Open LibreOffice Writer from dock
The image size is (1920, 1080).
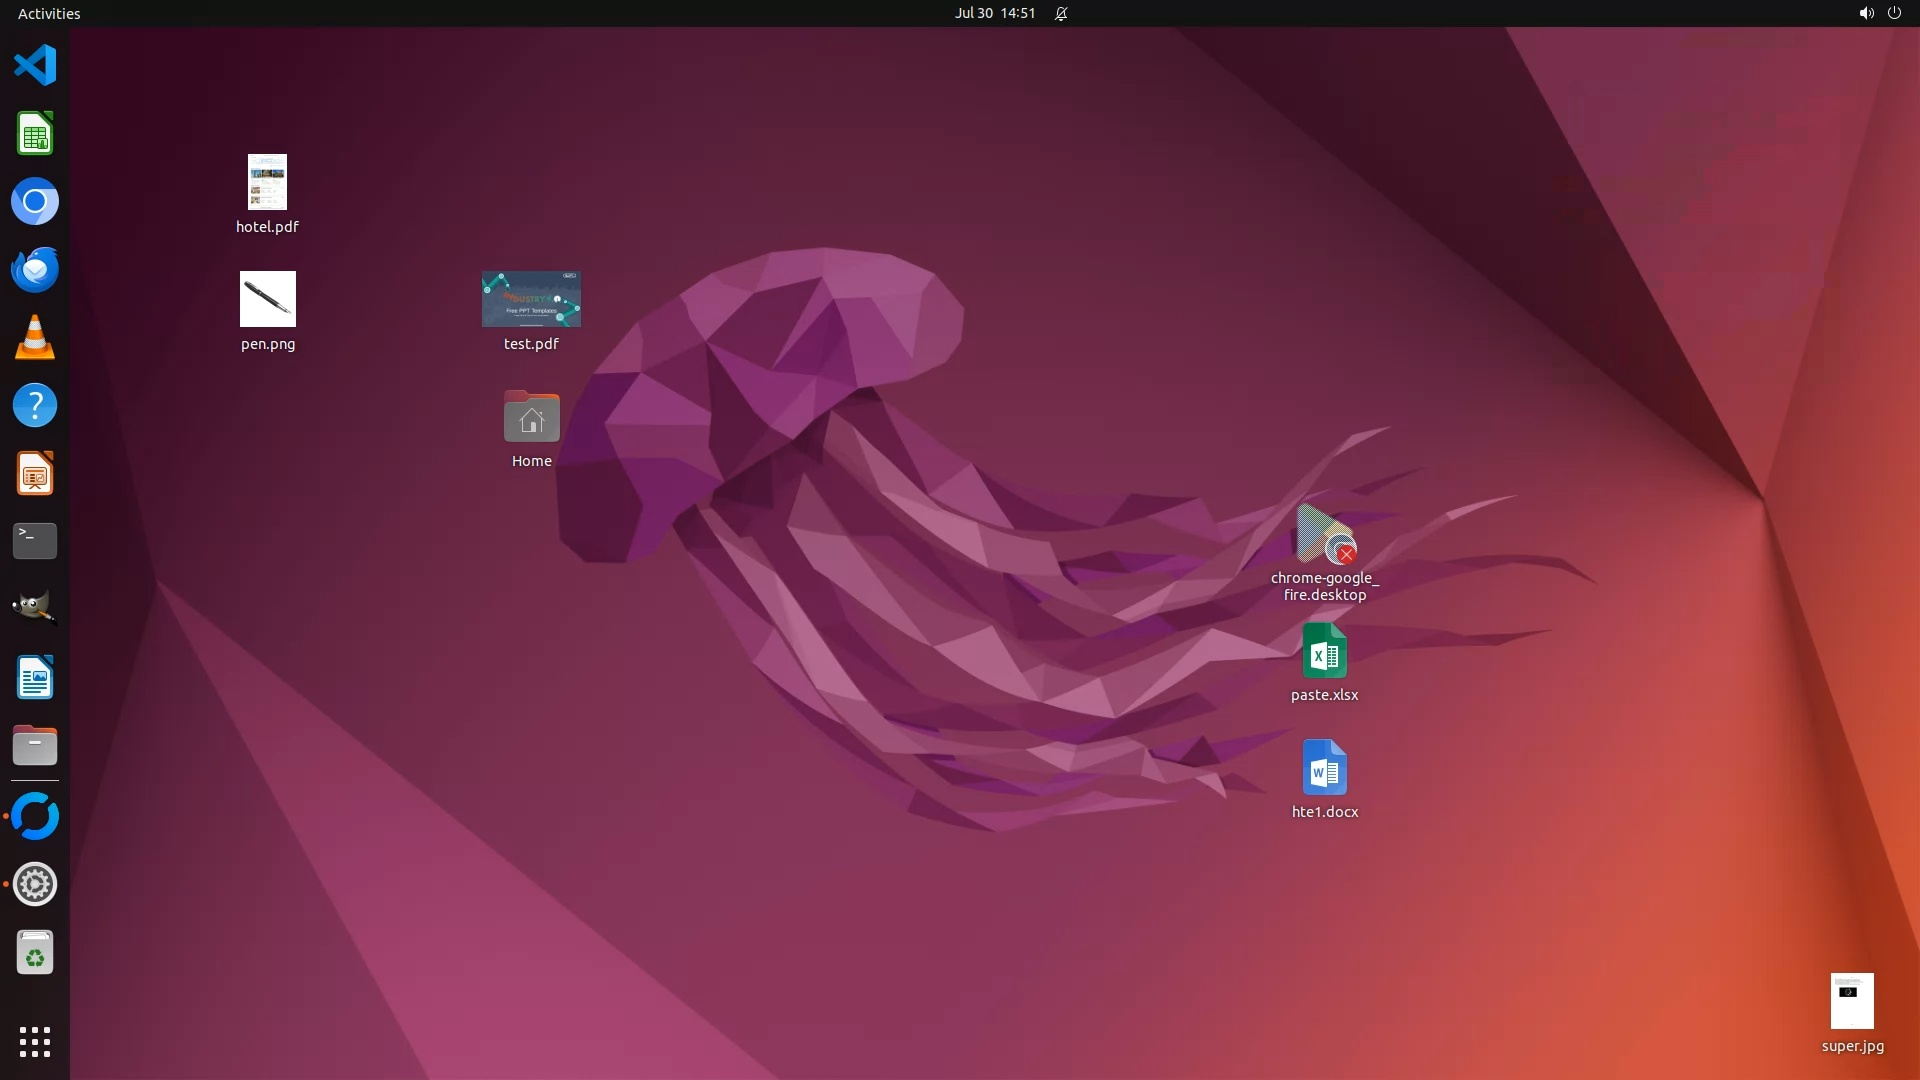click(x=35, y=678)
